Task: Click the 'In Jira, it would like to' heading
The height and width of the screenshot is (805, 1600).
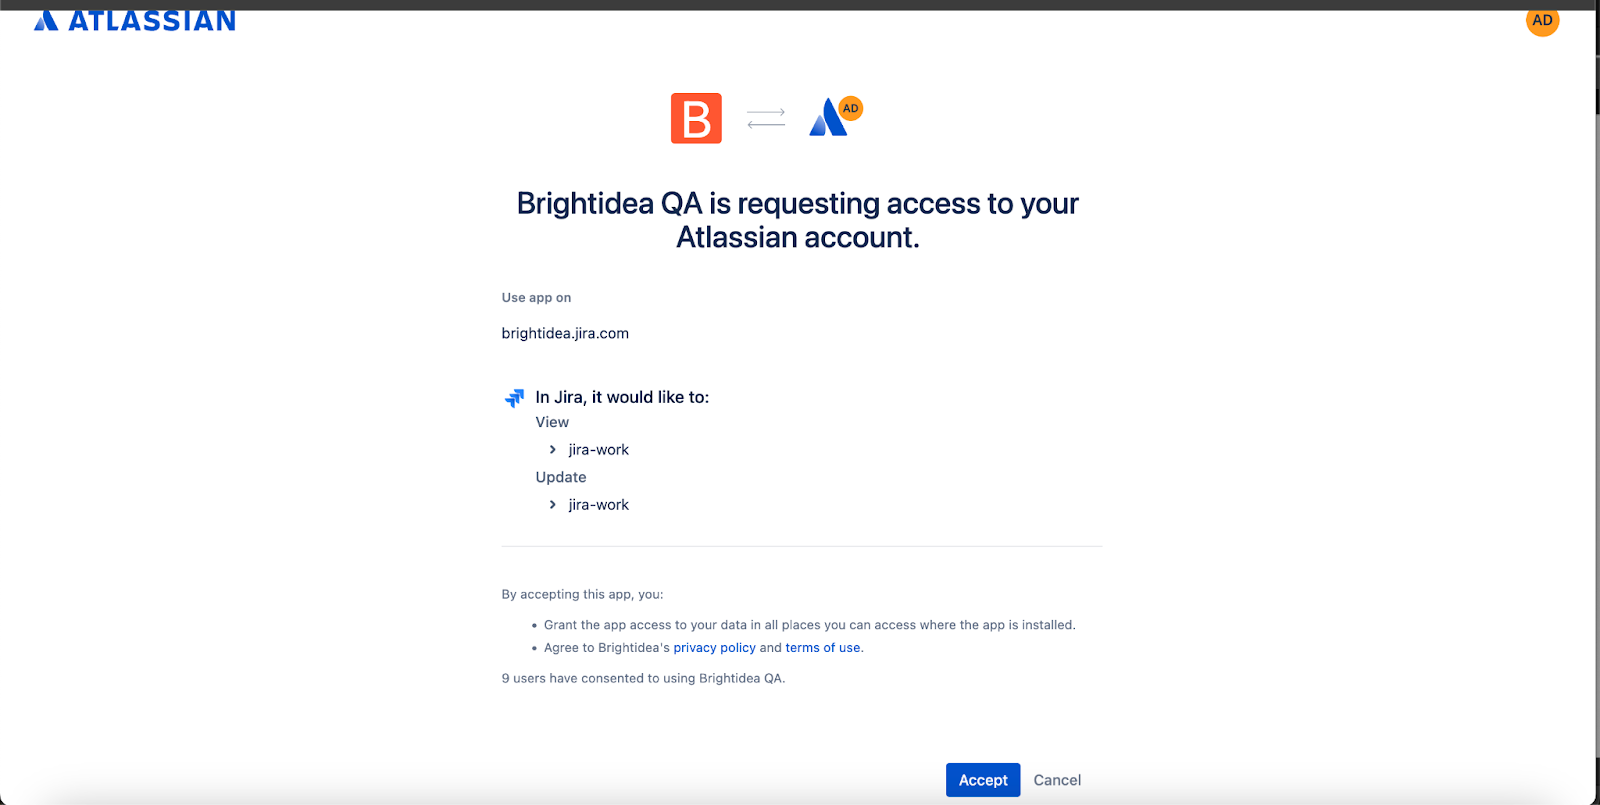Action: 622,397
